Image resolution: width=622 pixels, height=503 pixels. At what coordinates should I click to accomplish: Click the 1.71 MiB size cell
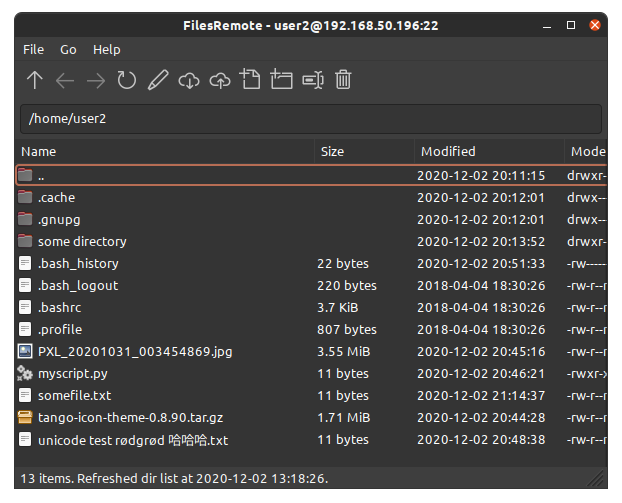pos(344,418)
